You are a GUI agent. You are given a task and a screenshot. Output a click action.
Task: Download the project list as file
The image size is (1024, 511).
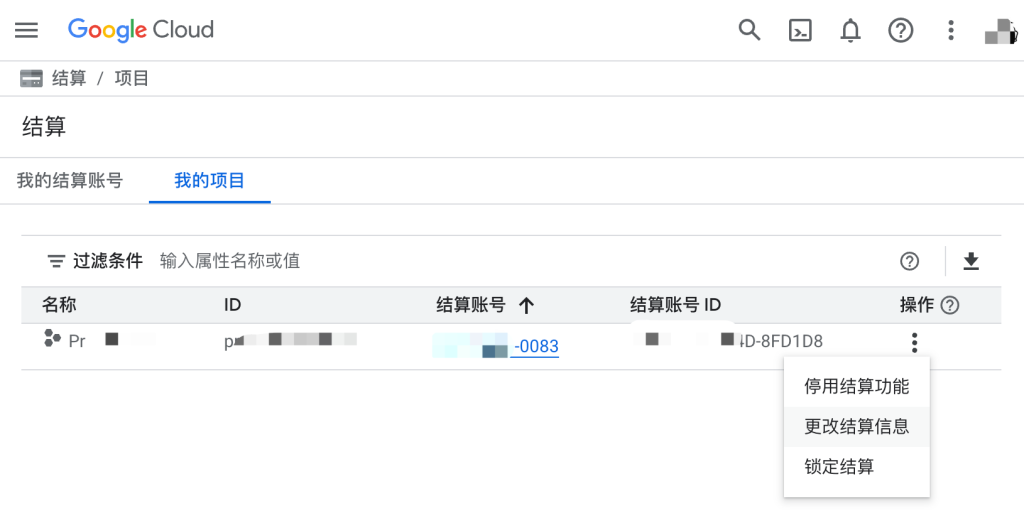(x=970, y=261)
